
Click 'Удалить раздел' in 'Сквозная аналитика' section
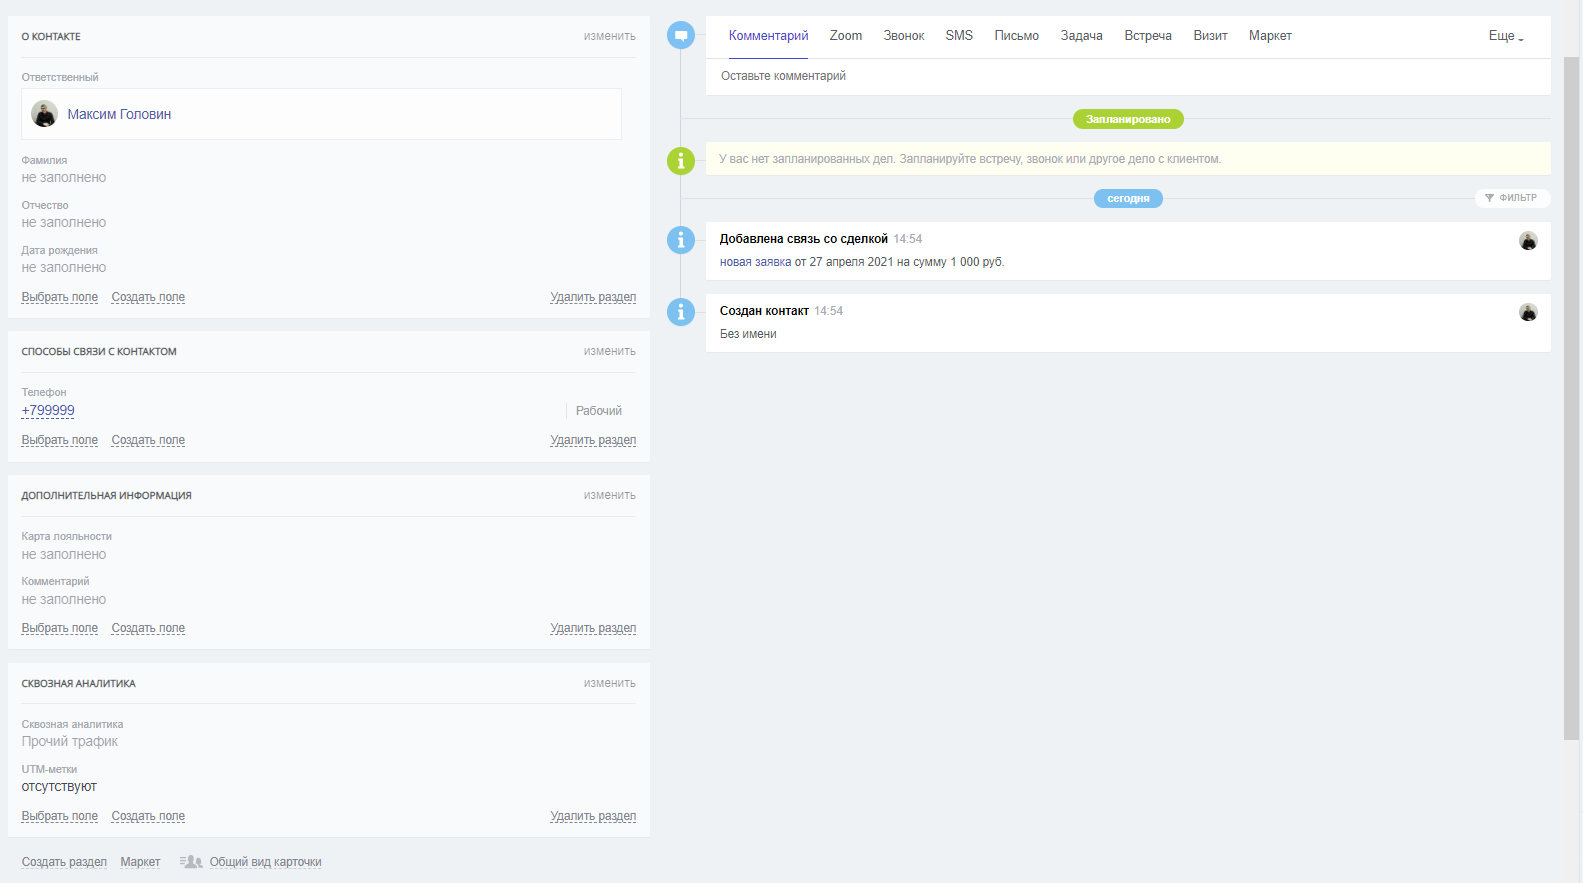tap(593, 816)
